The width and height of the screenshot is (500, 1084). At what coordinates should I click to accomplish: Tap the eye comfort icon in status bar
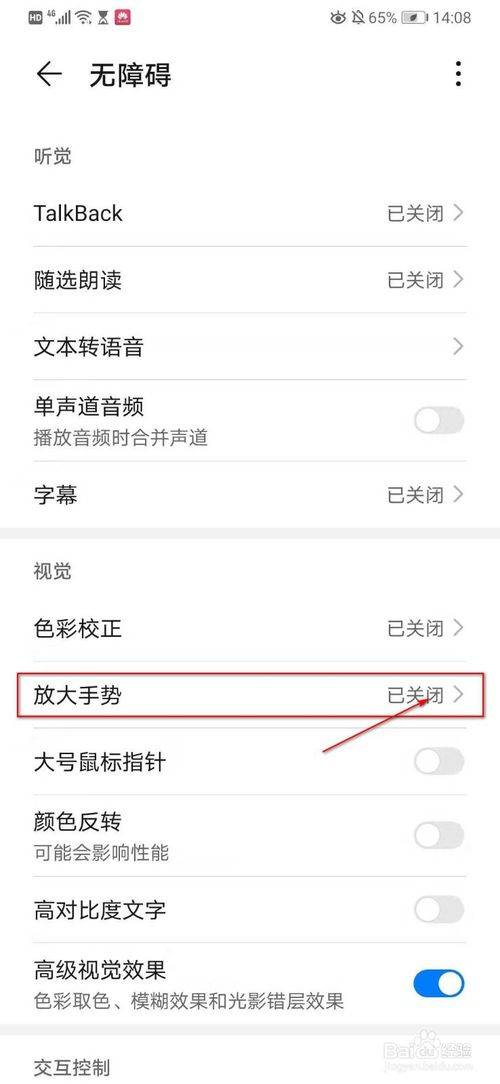tap(337, 17)
